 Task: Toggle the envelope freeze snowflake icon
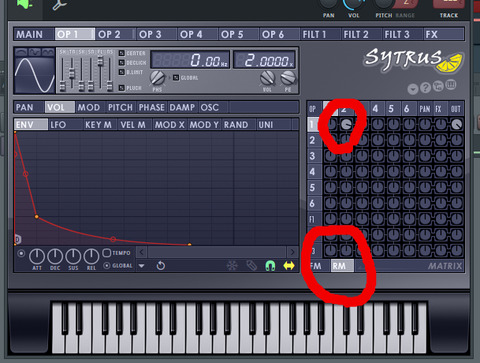(232, 266)
